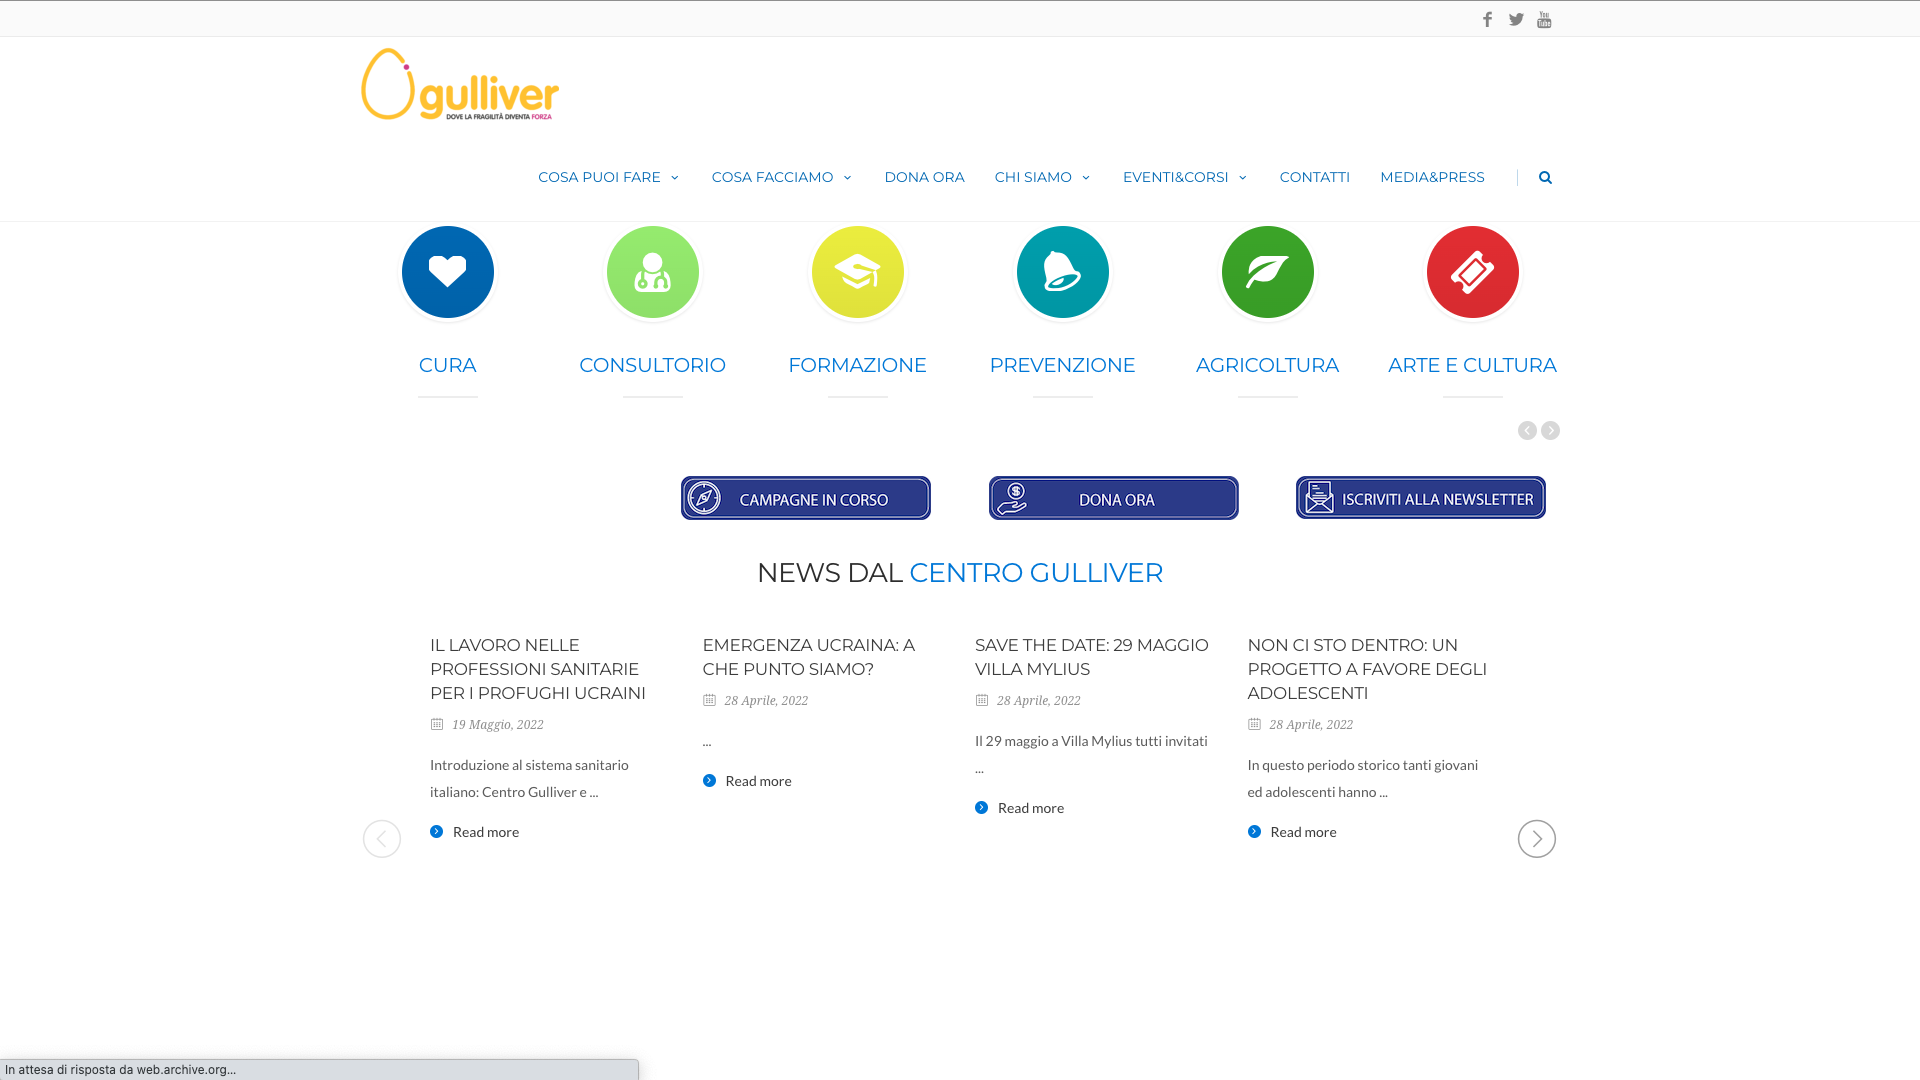Expand the CHI SIAMO menu

coord(1042,177)
